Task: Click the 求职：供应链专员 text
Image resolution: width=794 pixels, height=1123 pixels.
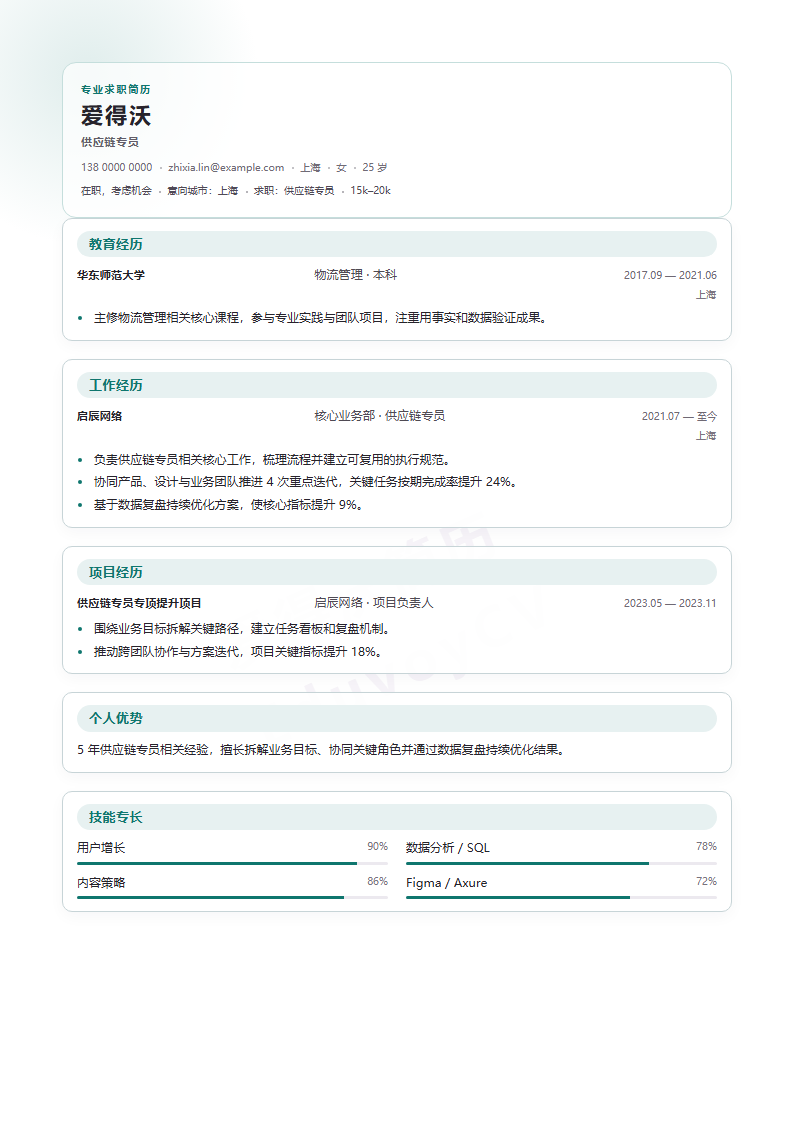Action: 294,191
